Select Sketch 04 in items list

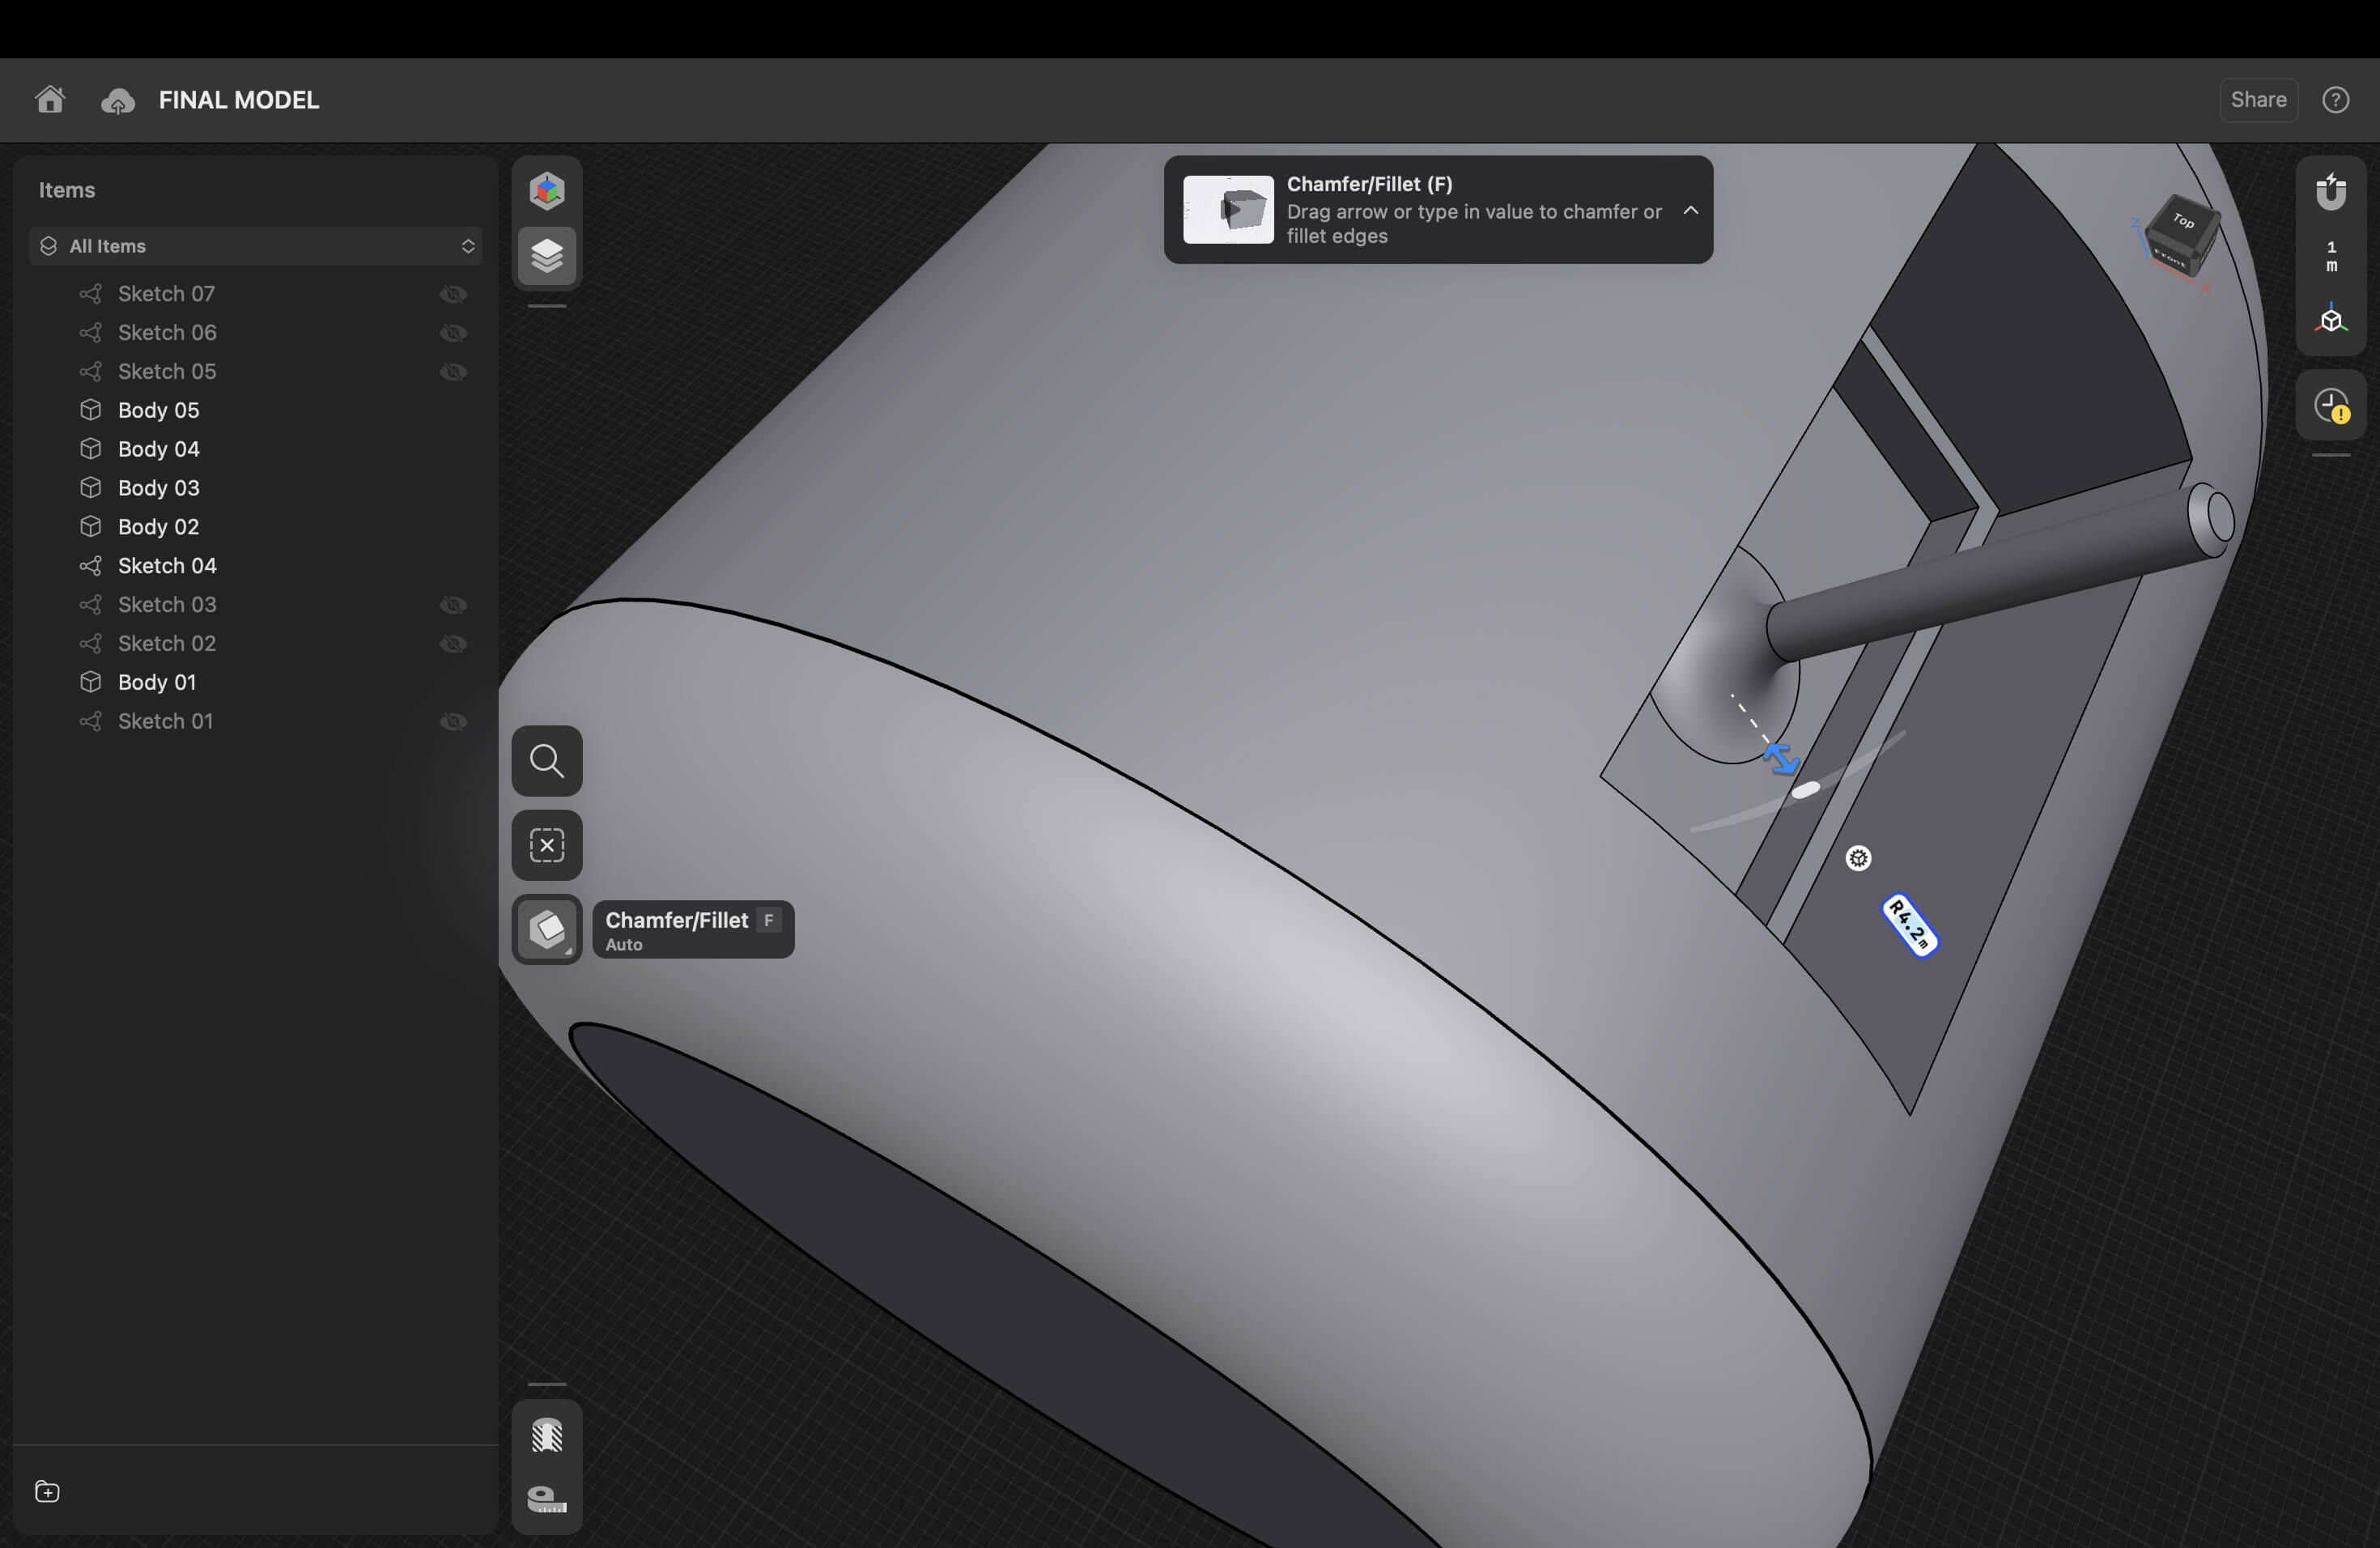(166, 566)
